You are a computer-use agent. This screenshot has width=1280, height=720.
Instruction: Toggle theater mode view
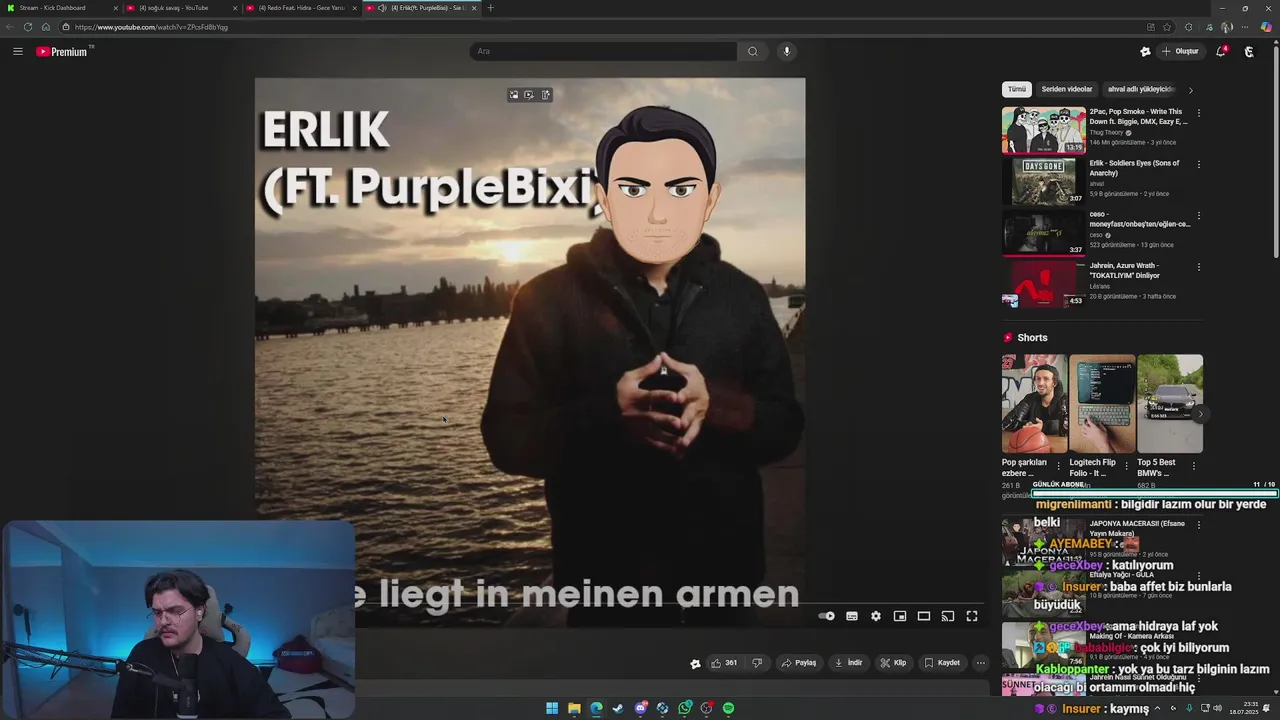pyautogui.click(x=924, y=616)
